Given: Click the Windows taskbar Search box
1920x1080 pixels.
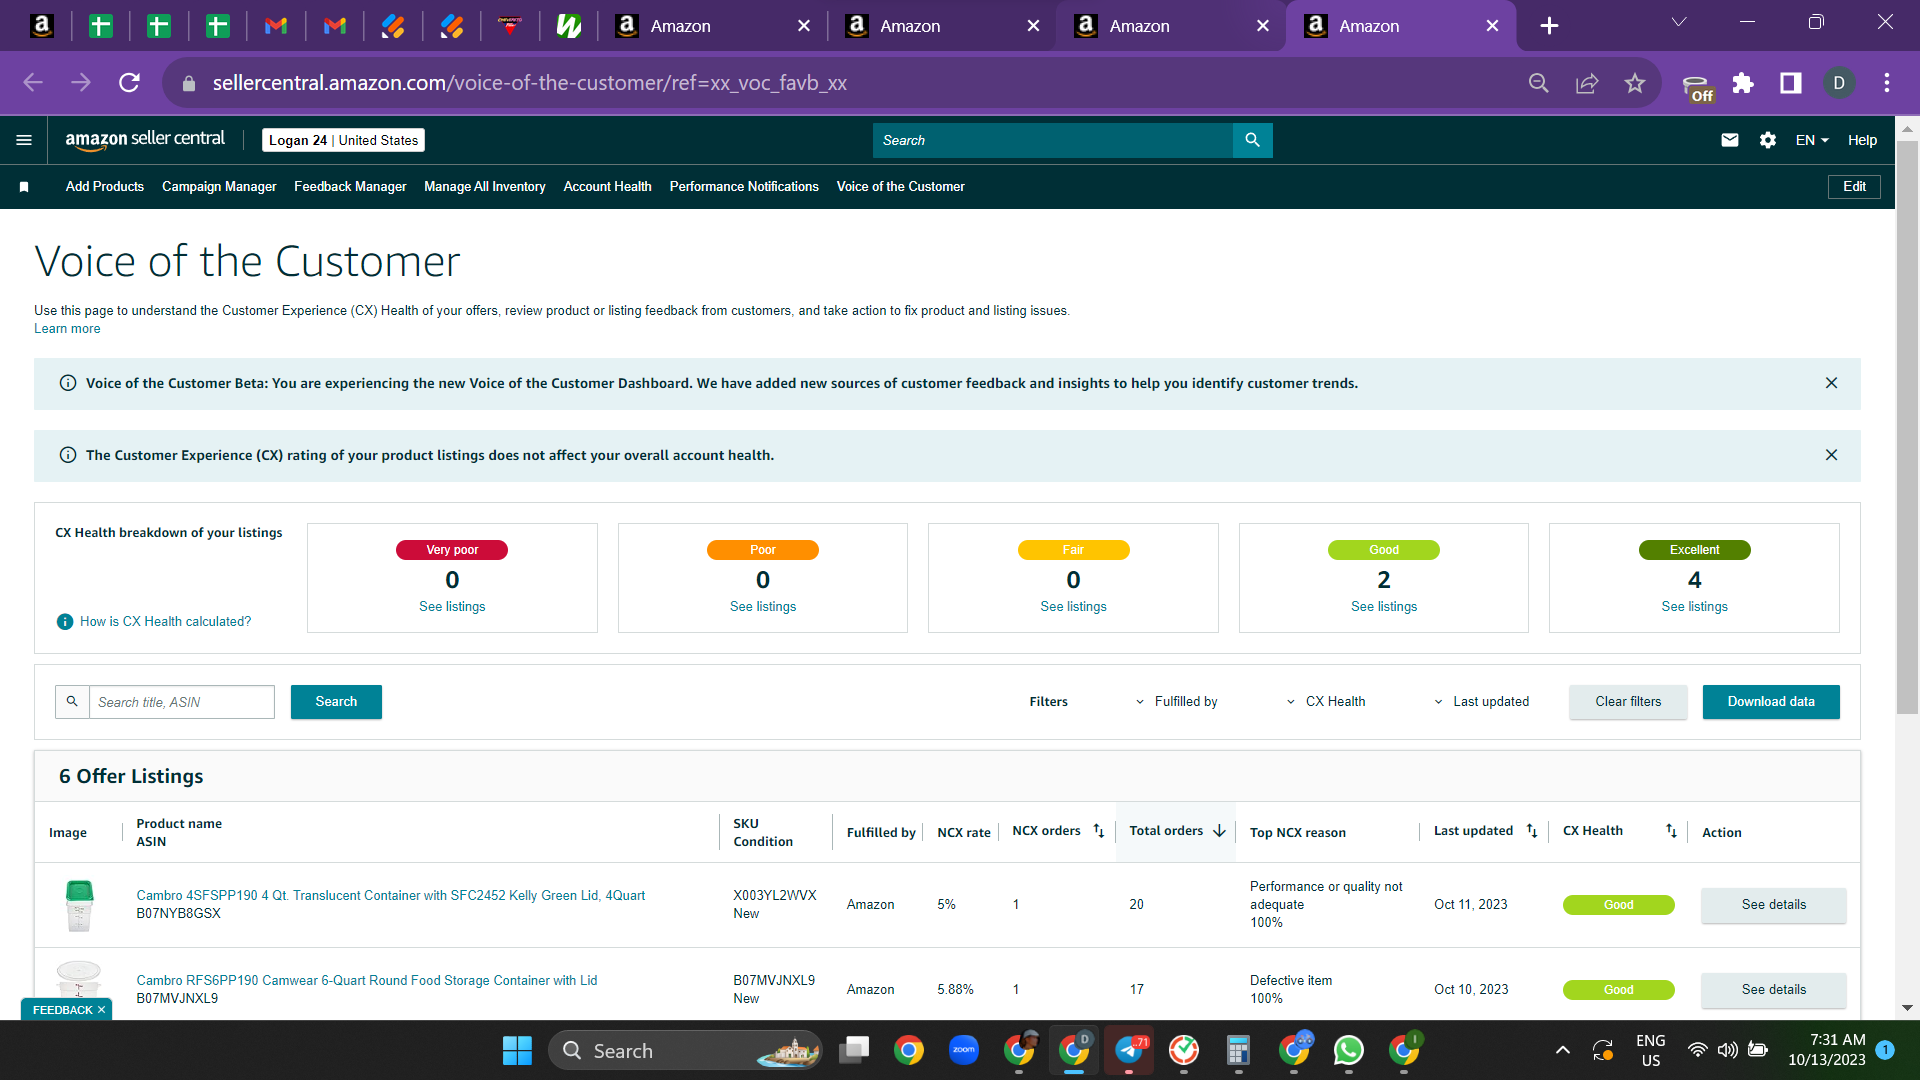Looking at the screenshot, I should pos(685,1051).
